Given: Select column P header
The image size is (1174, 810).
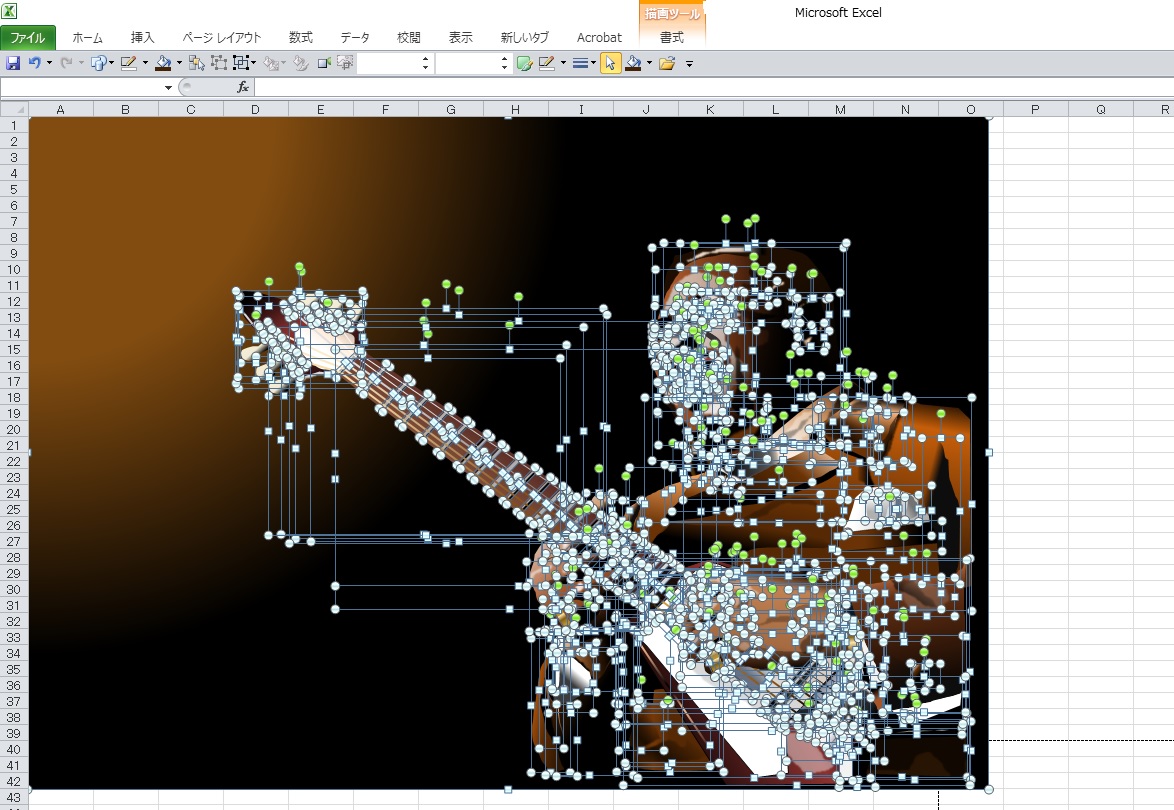Looking at the screenshot, I should tap(1035, 109).
